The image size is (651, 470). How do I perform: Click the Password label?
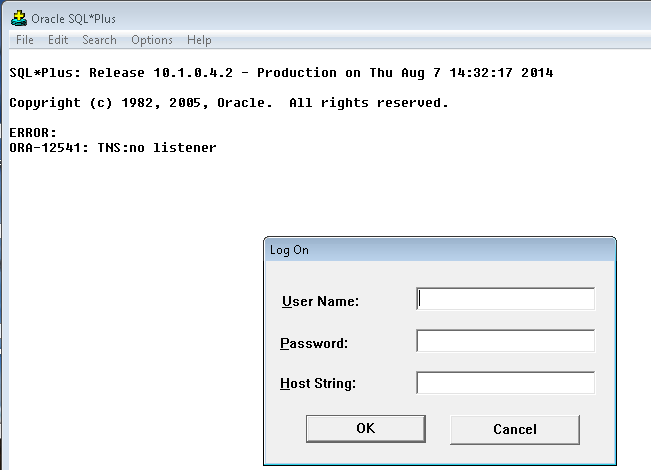point(314,343)
